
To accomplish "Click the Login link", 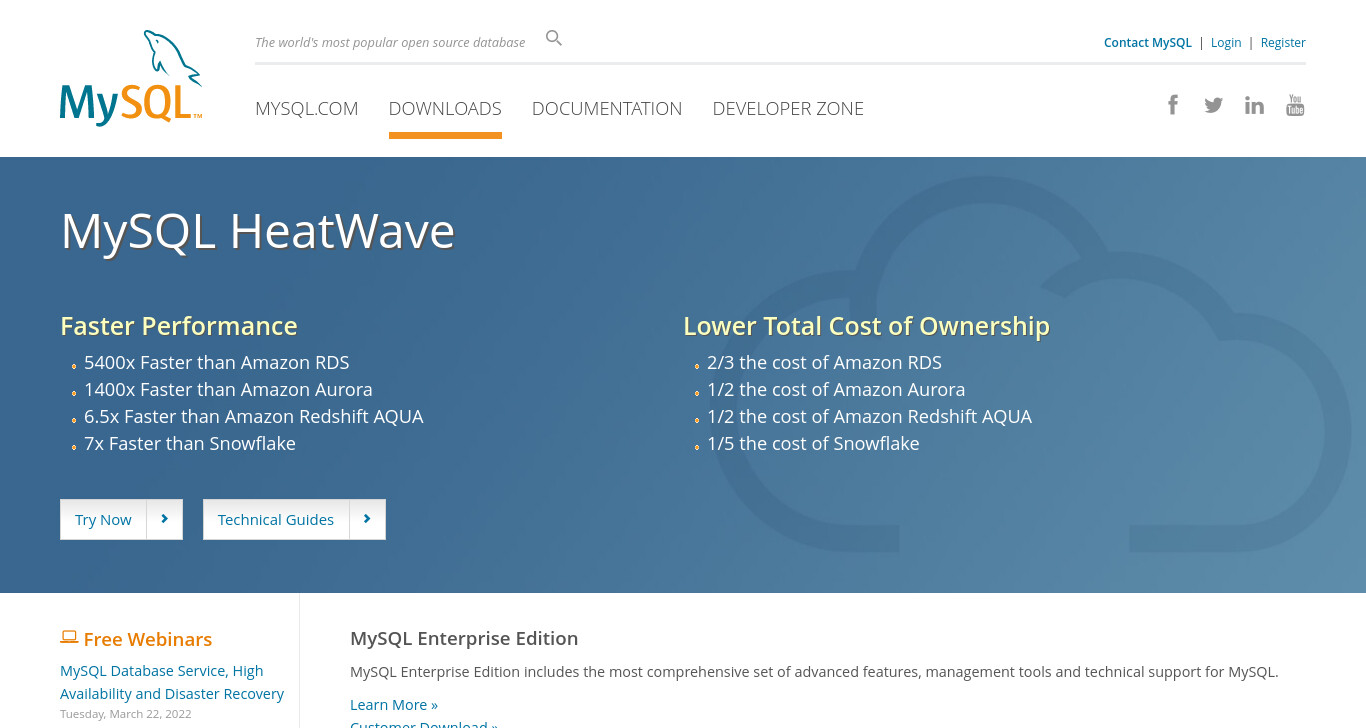I will point(1226,43).
